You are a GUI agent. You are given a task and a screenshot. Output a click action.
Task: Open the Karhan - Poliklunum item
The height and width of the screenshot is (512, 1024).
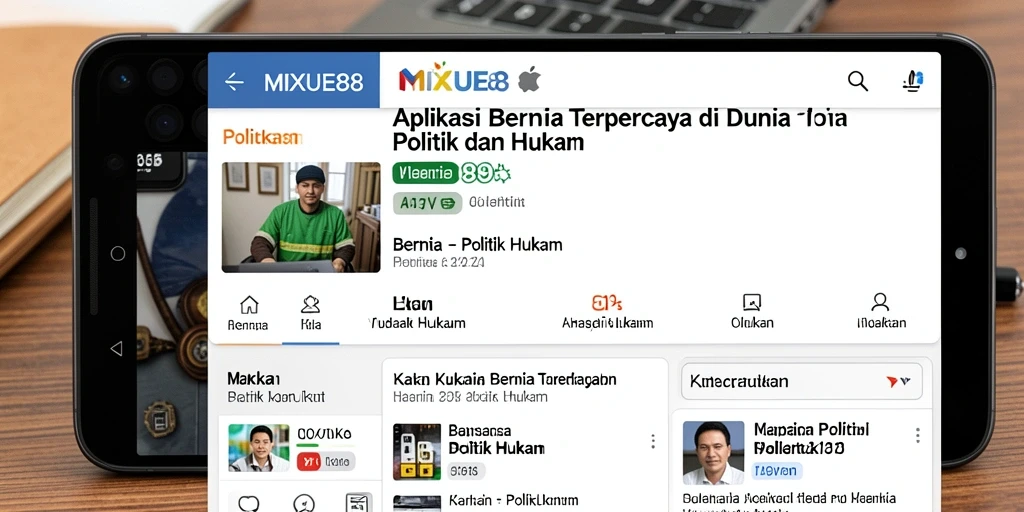(513, 500)
